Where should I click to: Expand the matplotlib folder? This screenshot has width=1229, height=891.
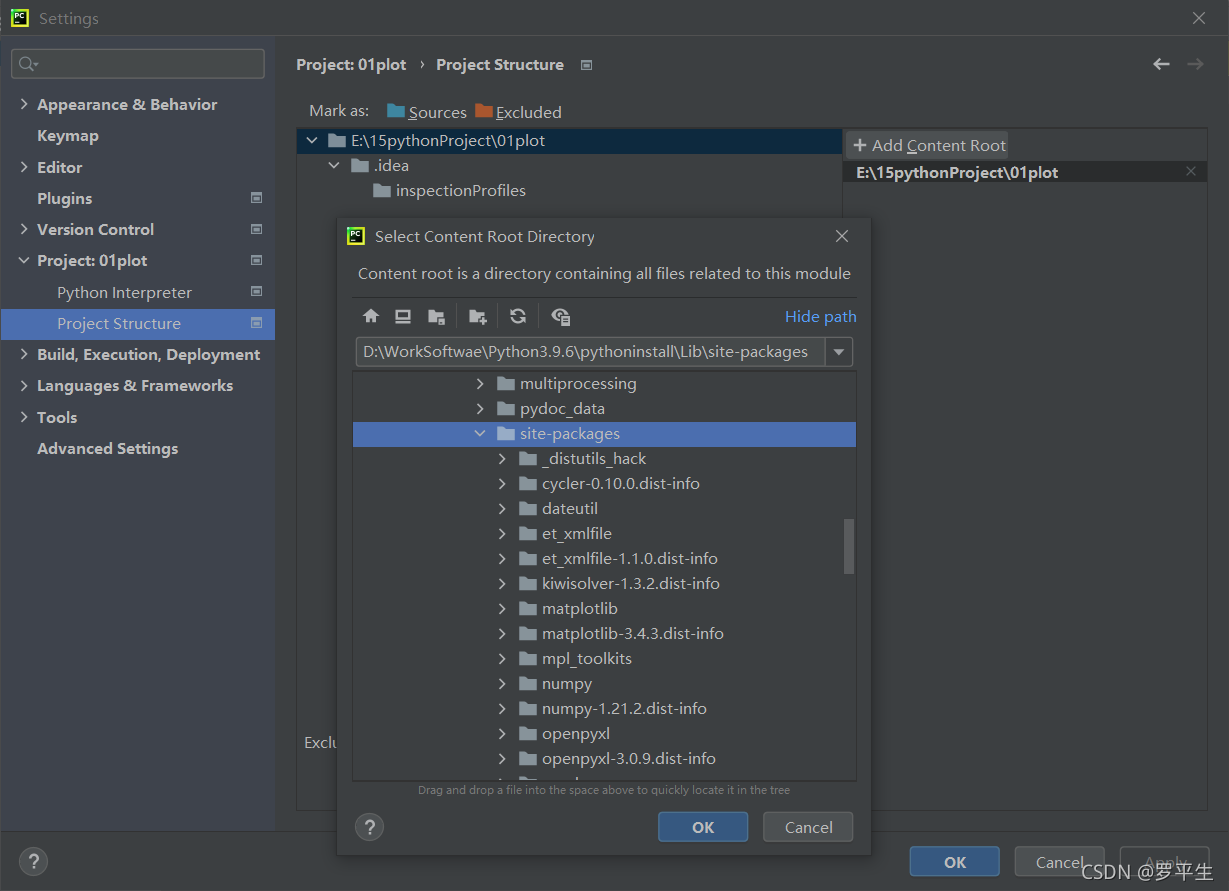(504, 609)
